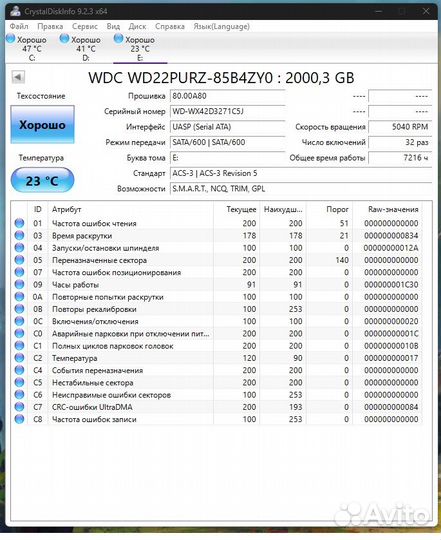This screenshot has height=540, width=441.
Task: Click the status icon for attribute C6
Action: tap(19, 395)
